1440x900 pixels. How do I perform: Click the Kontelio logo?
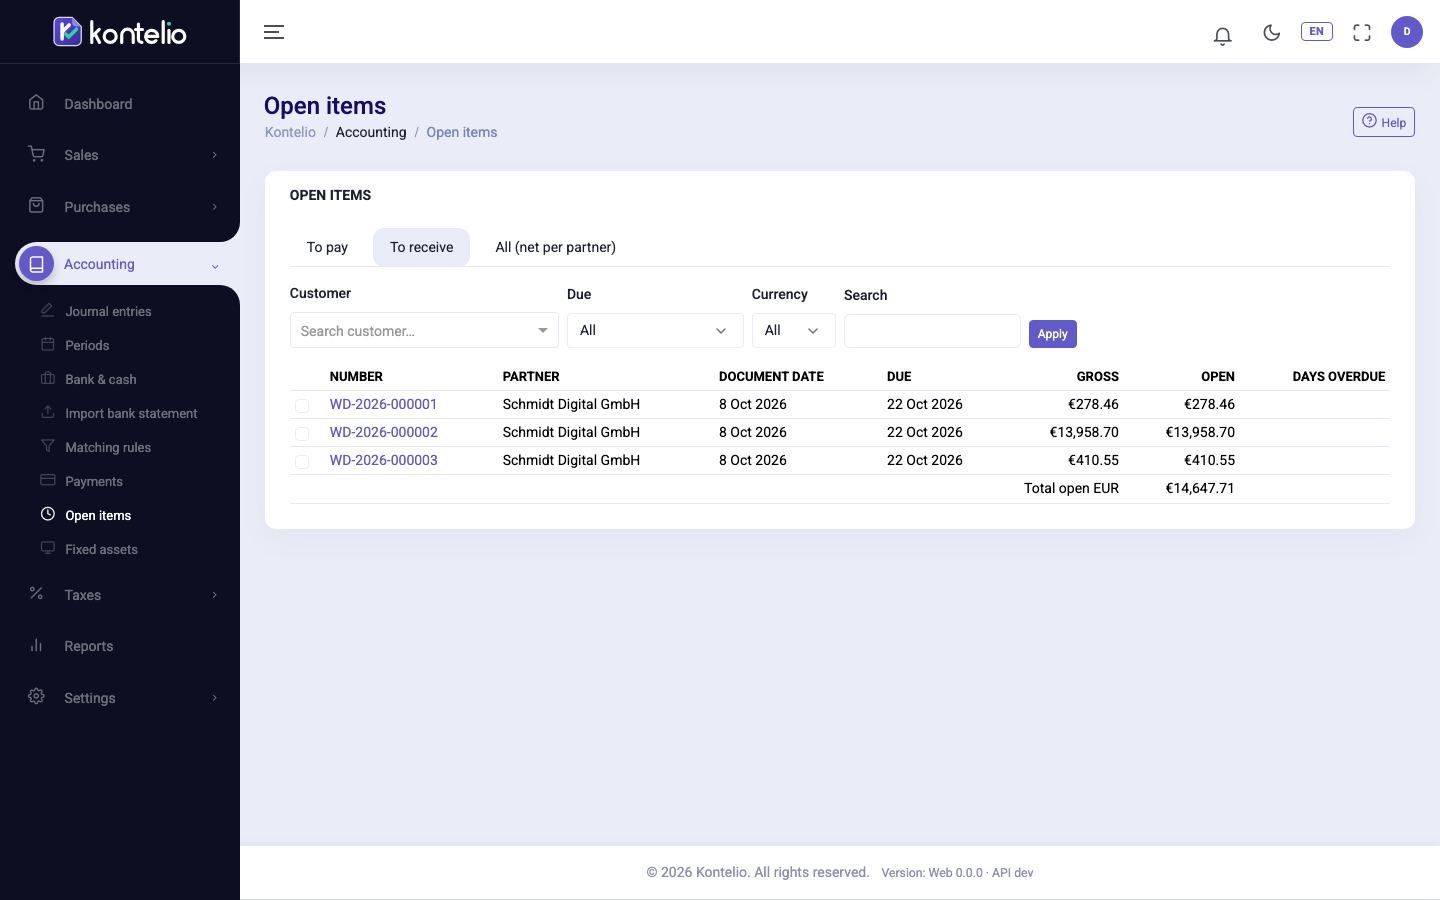pos(120,32)
